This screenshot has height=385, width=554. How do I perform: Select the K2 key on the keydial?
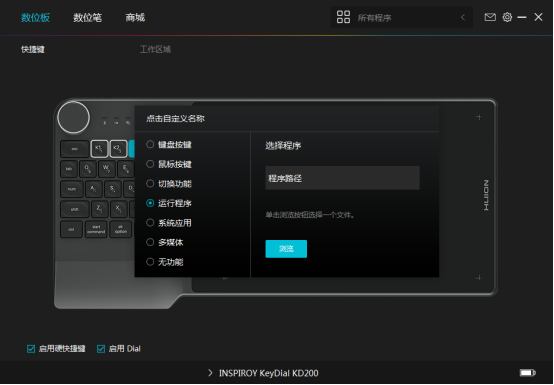point(118,149)
